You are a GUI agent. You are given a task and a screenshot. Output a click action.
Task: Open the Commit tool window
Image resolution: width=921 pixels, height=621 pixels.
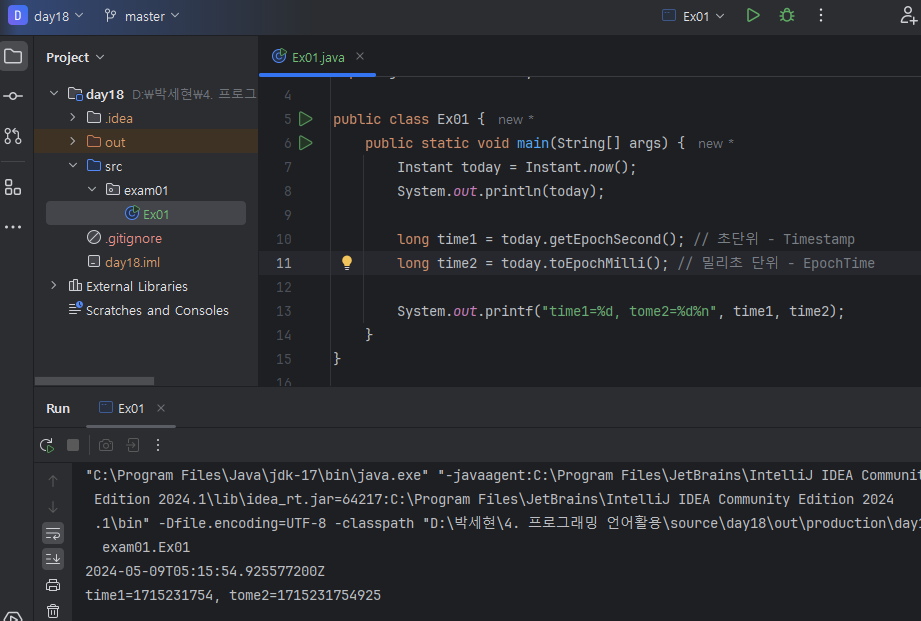[13, 96]
